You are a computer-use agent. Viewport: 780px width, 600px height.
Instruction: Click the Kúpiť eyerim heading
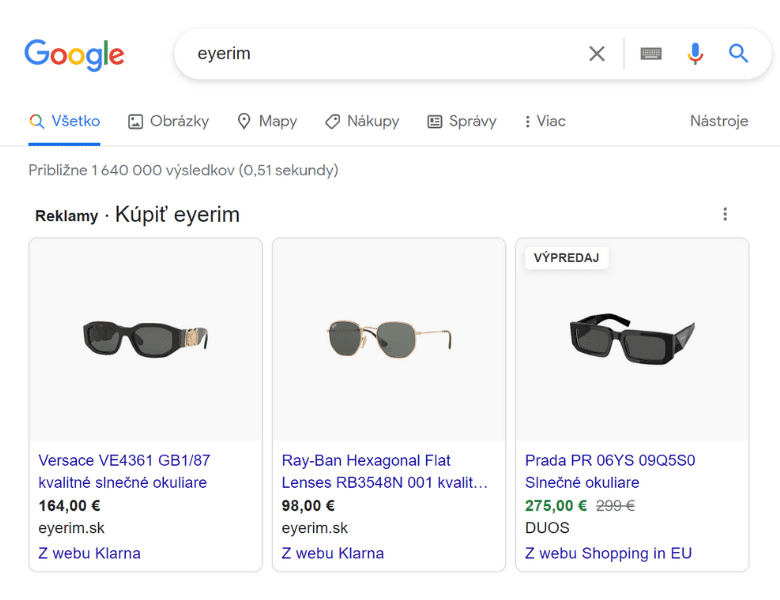pos(178,214)
